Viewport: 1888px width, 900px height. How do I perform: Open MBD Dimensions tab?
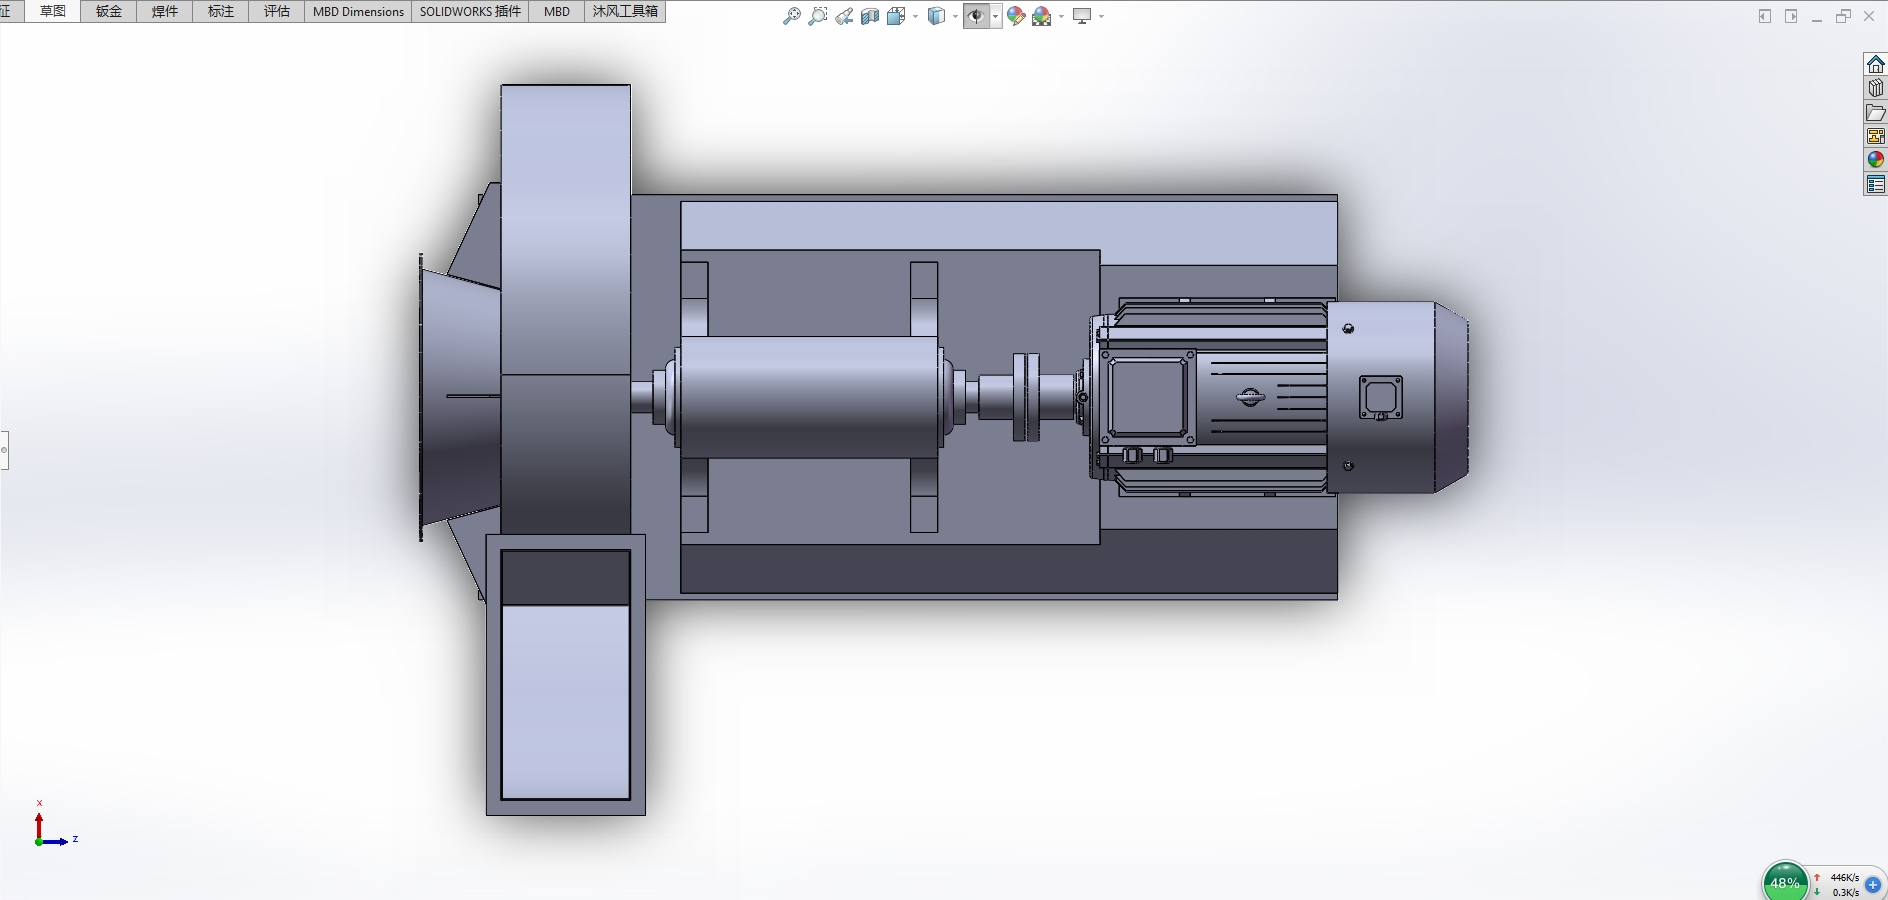coord(358,12)
